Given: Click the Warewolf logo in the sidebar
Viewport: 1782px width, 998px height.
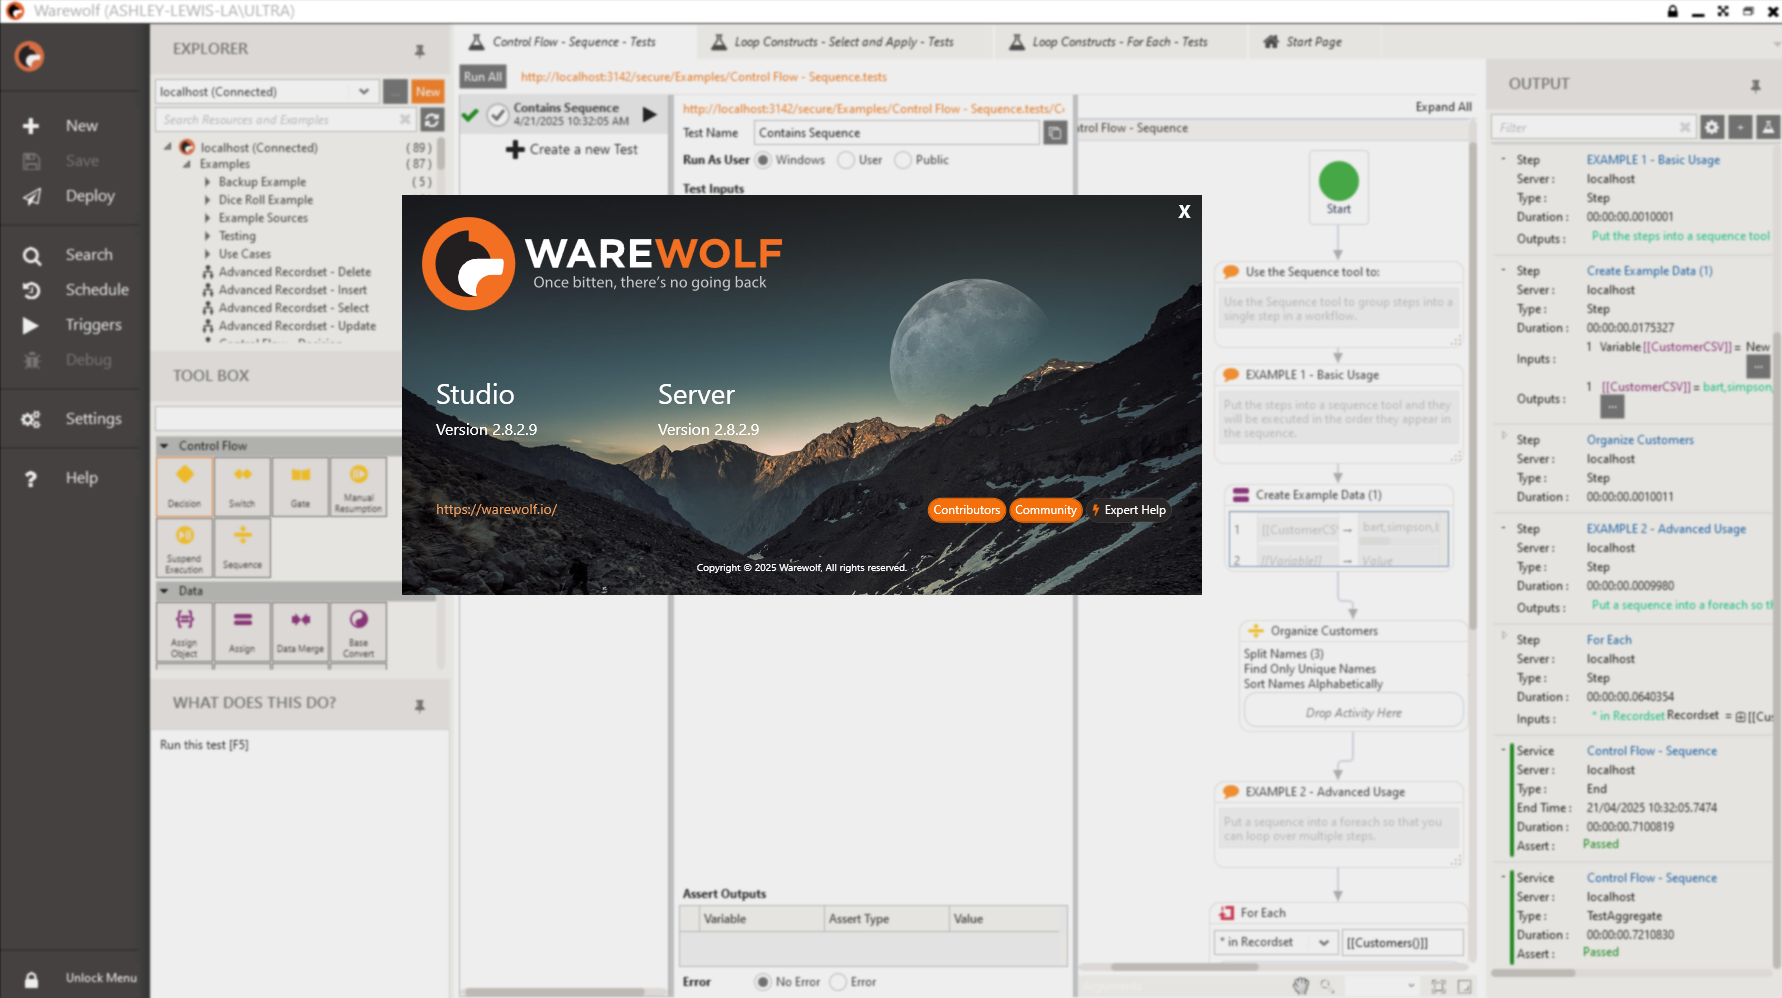Looking at the screenshot, I should click(30, 56).
